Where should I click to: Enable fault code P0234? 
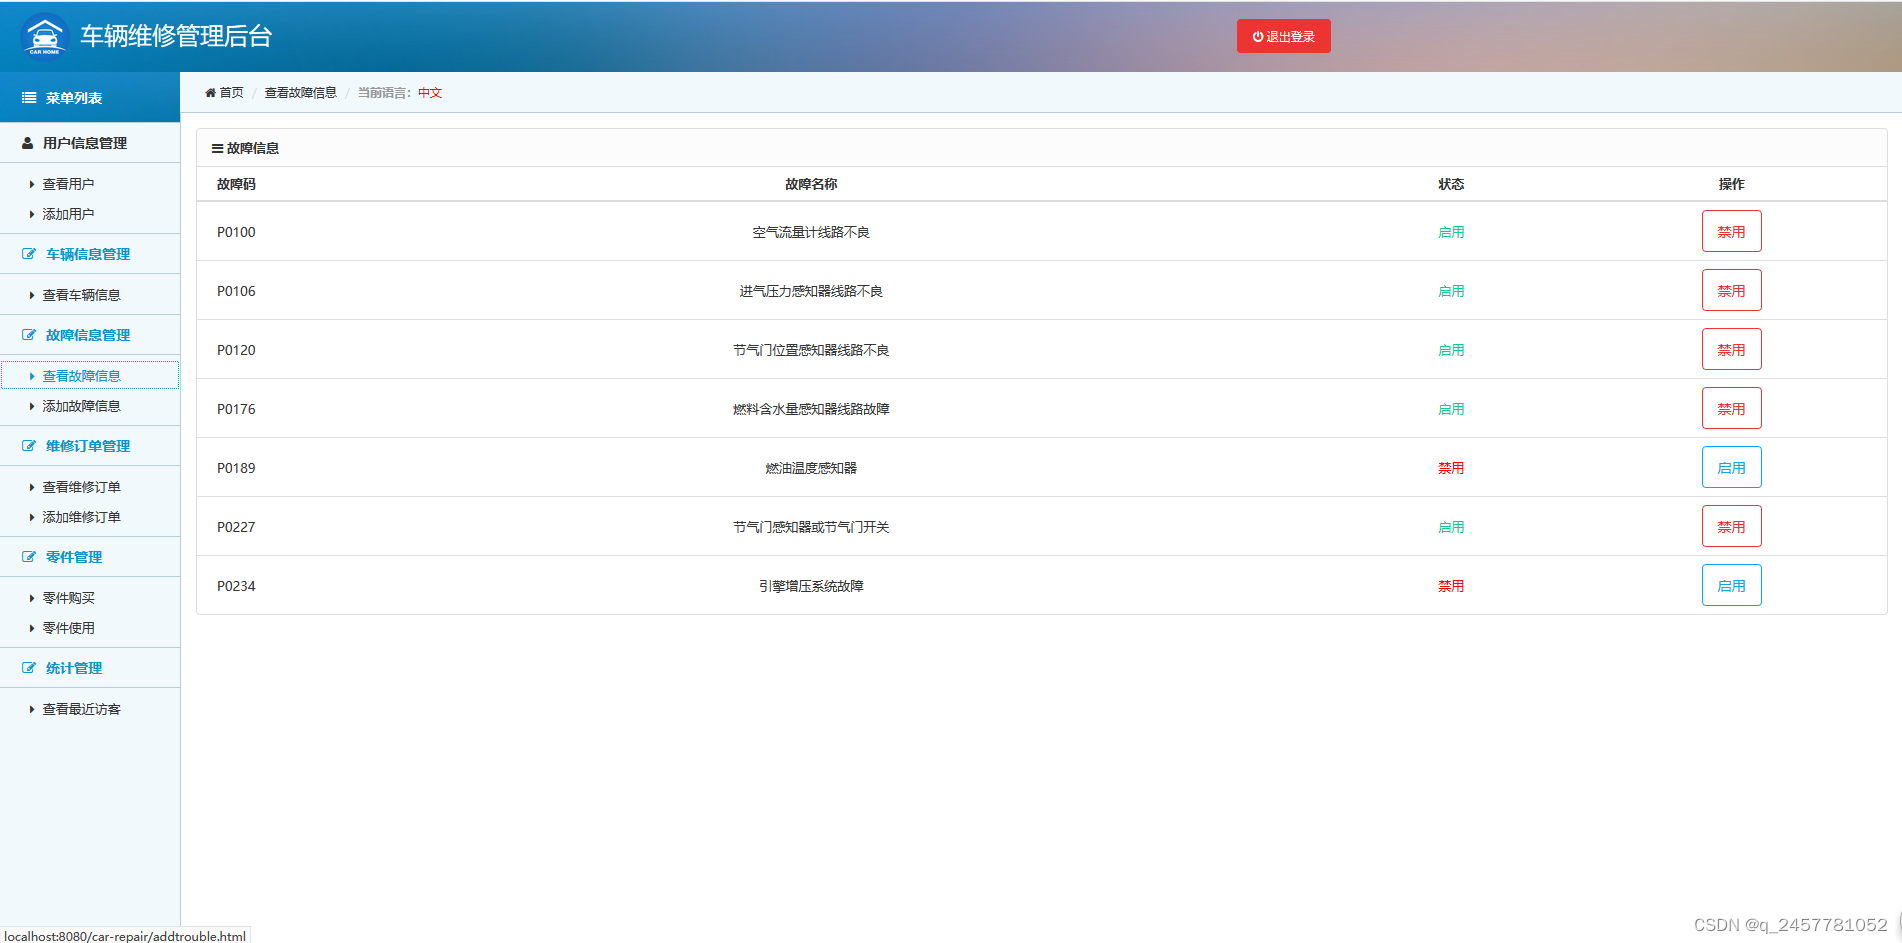(x=1731, y=585)
